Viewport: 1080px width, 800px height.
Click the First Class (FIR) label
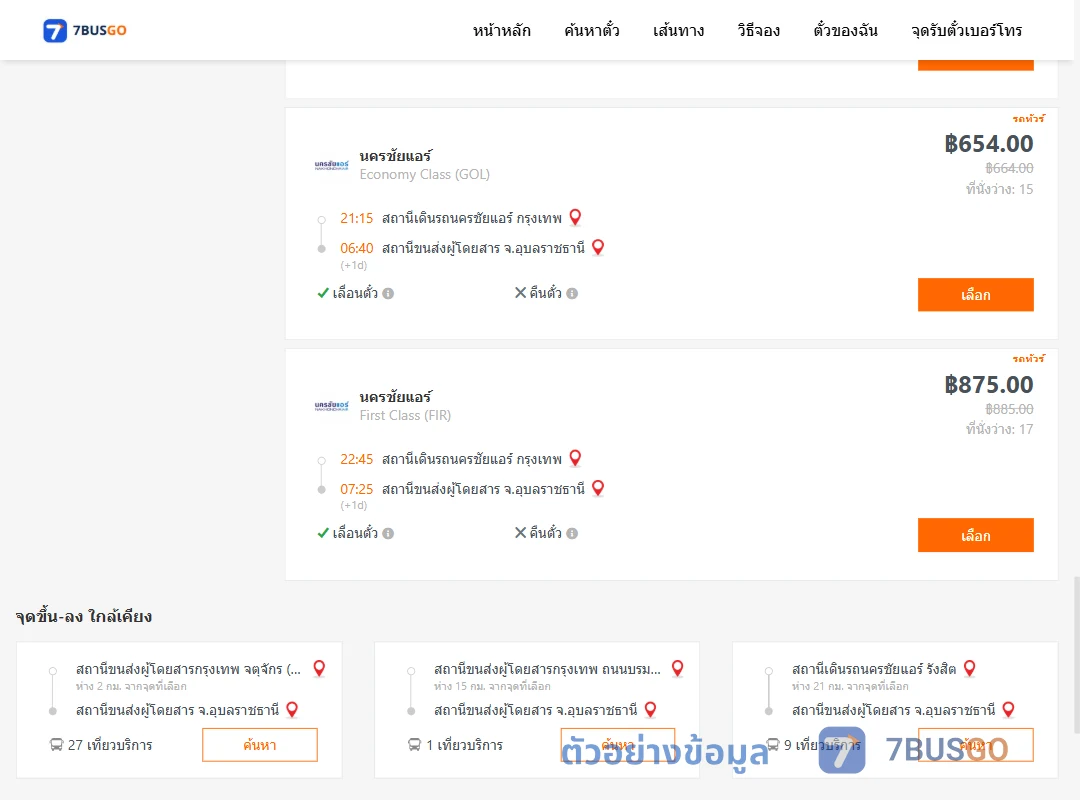click(x=405, y=416)
